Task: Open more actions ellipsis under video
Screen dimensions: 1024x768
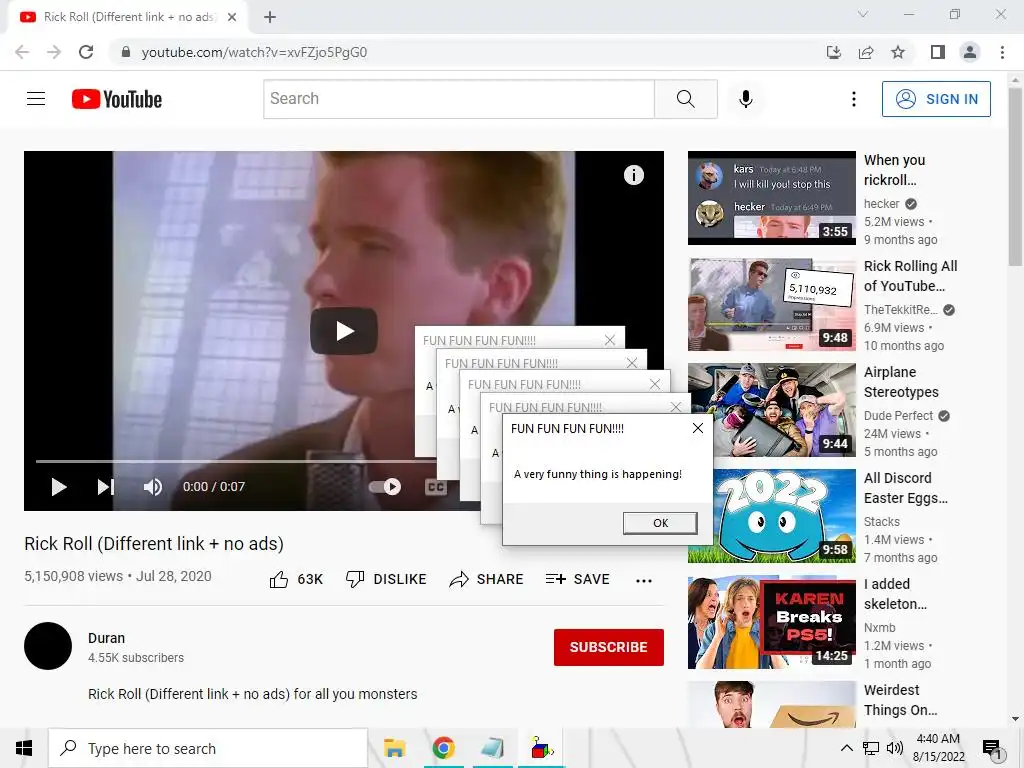Action: [644, 581]
